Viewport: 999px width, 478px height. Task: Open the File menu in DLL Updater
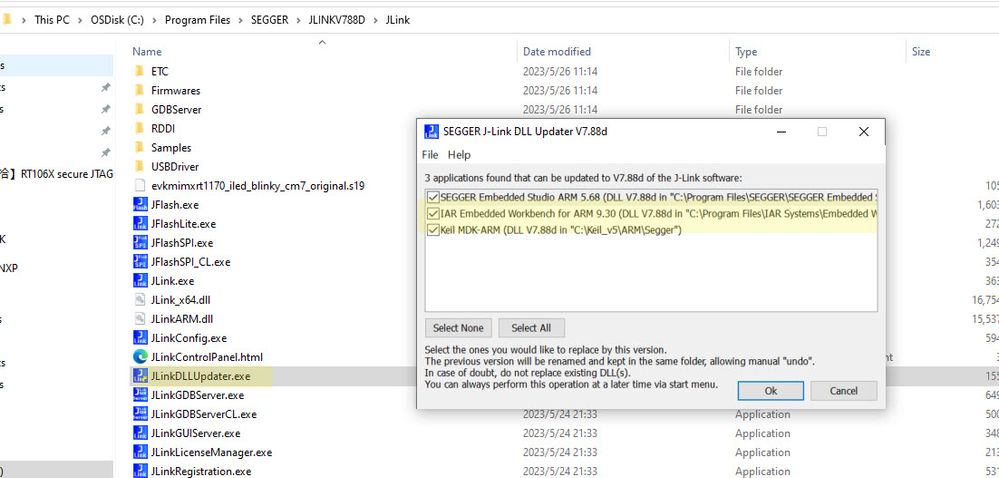(x=430, y=155)
